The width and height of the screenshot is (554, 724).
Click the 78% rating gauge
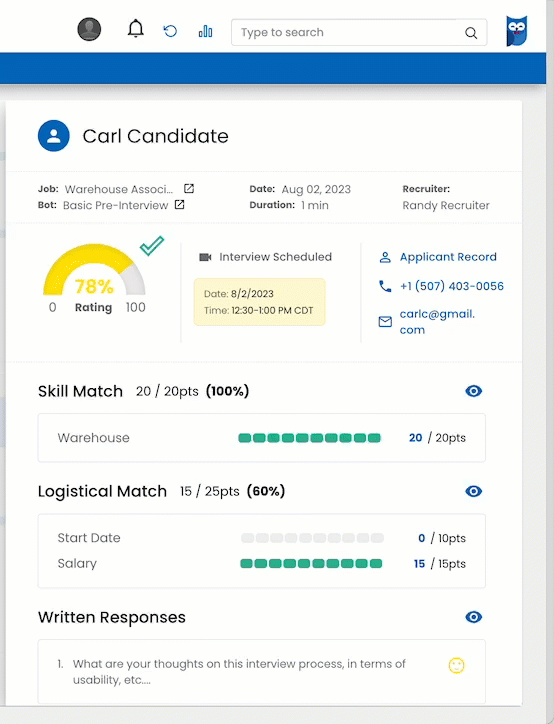[x=94, y=270]
